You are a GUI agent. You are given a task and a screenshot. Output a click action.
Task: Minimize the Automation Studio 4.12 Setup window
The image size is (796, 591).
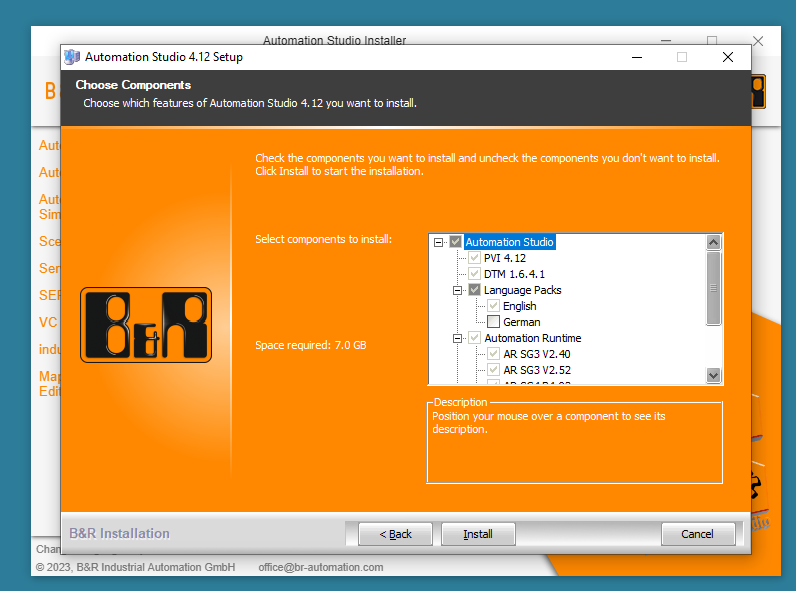tap(637, 57)
